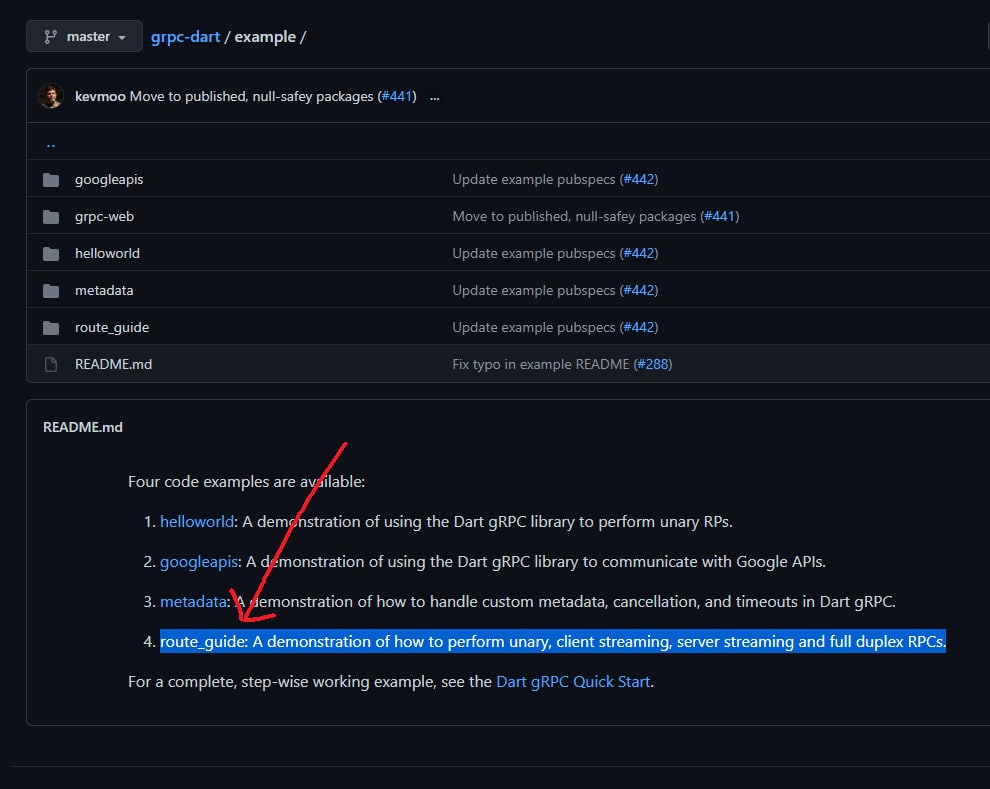Click kevmoo's avatar image

[51, 96]
